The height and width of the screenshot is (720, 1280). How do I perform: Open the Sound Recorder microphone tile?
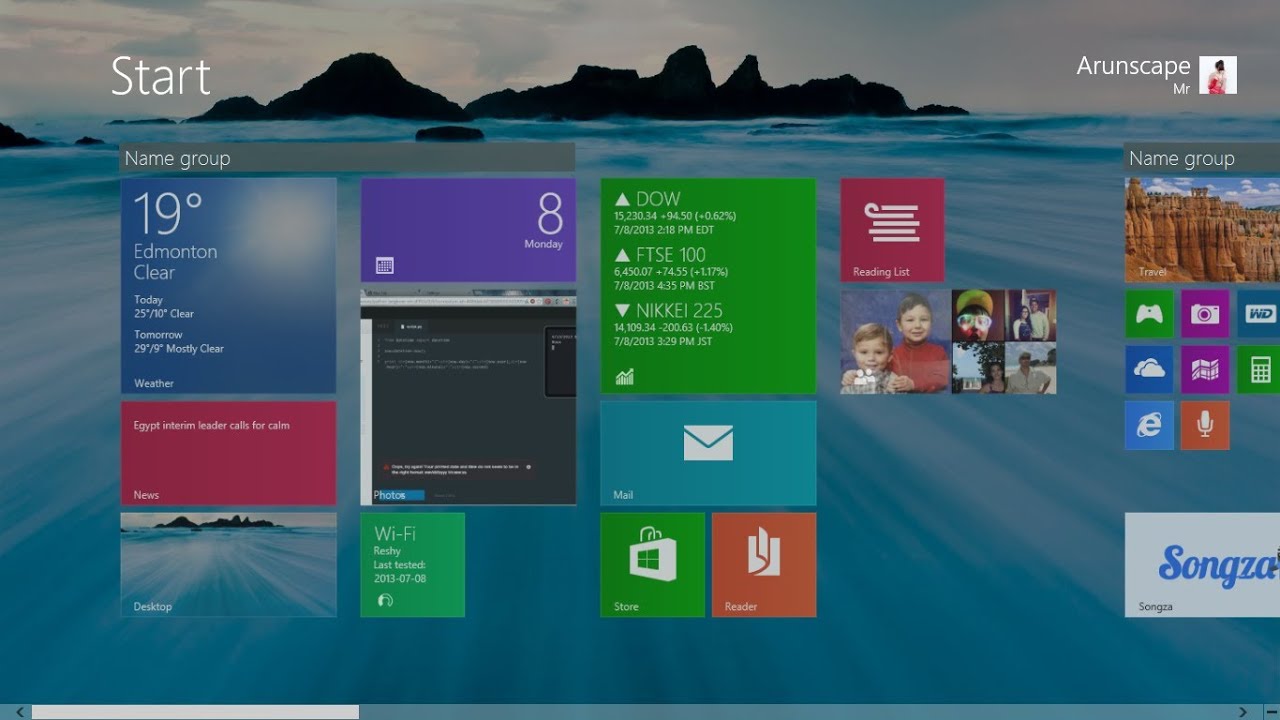click(1205, 426)
